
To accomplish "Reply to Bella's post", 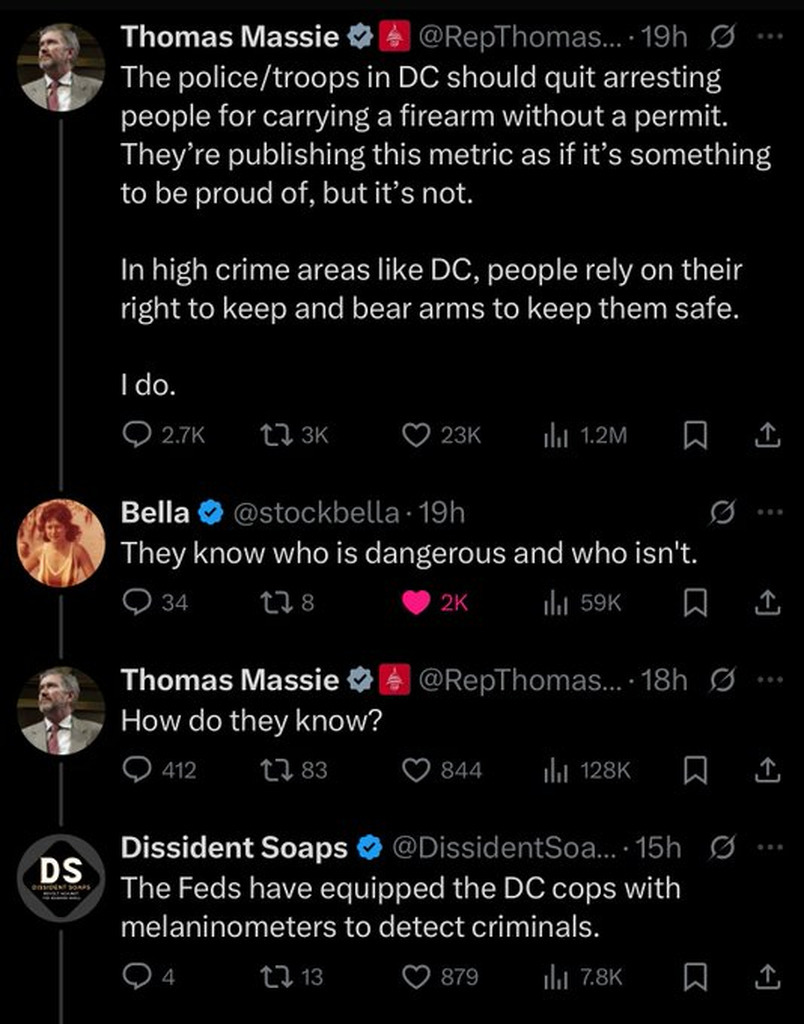I will pos(136,603).
